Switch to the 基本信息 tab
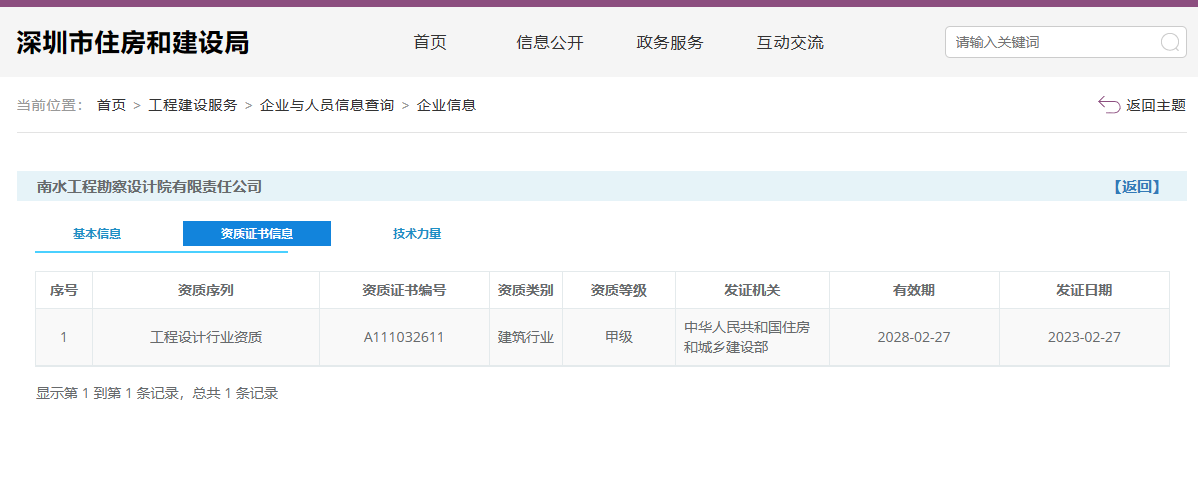The image size is (1198, 487). 97,234
